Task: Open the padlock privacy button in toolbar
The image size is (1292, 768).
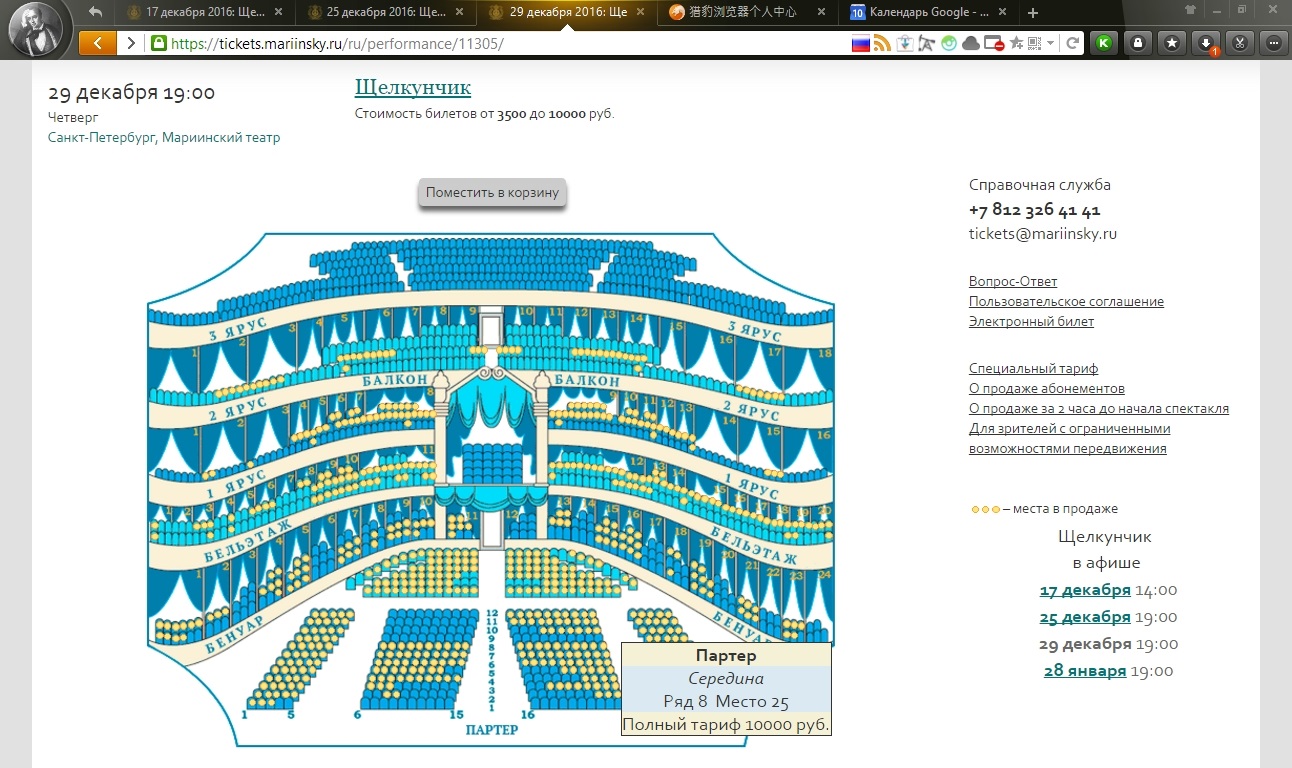Action: (1137, 43)
